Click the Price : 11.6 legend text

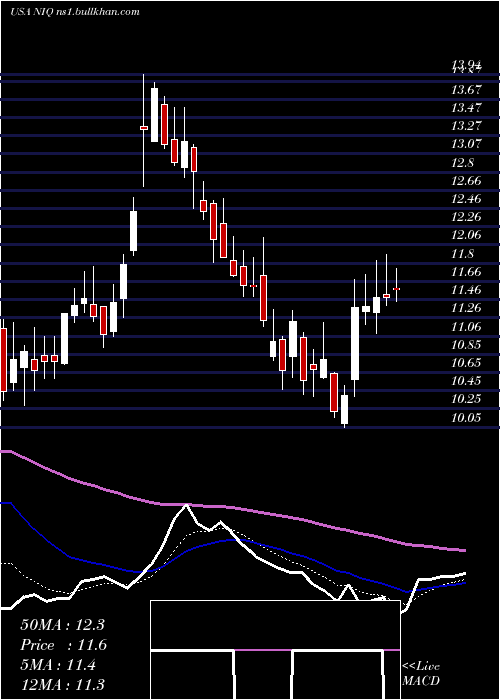(63, 645)
